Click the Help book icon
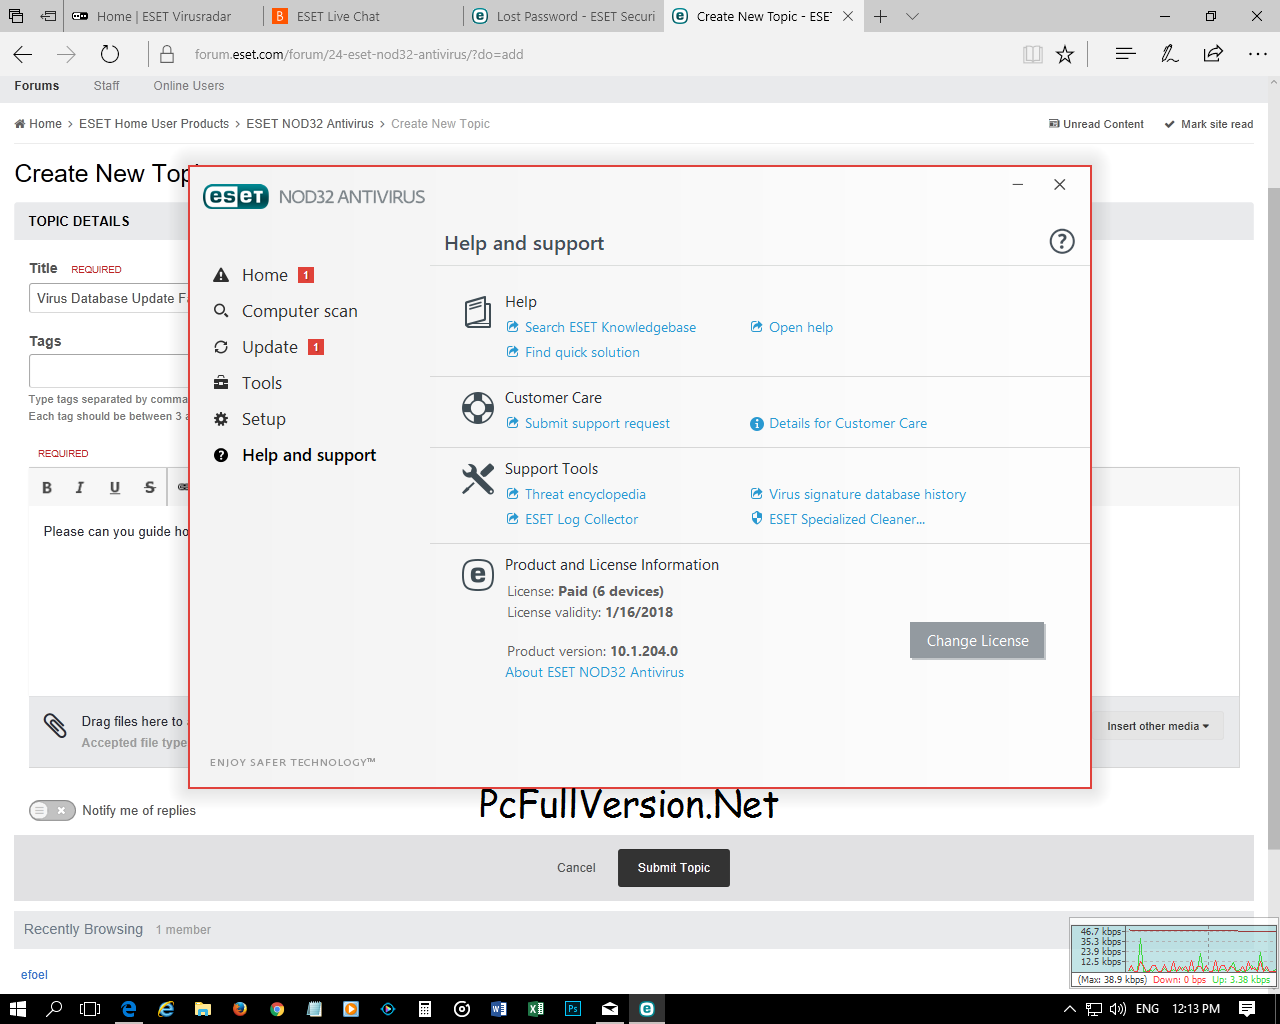The width and height of the screenshot is (1280, 1024). click(478, 312)
